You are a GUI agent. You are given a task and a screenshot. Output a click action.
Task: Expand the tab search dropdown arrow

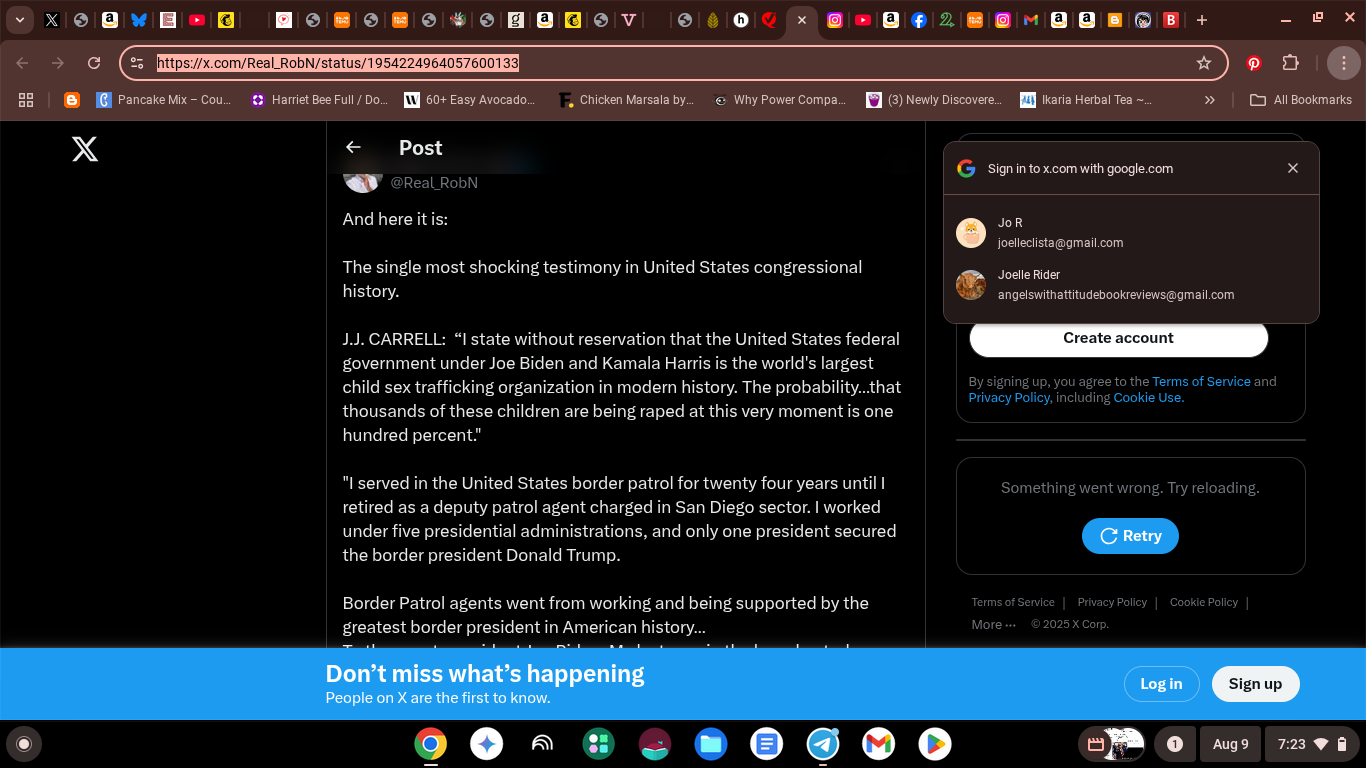(x=19, y=19)
